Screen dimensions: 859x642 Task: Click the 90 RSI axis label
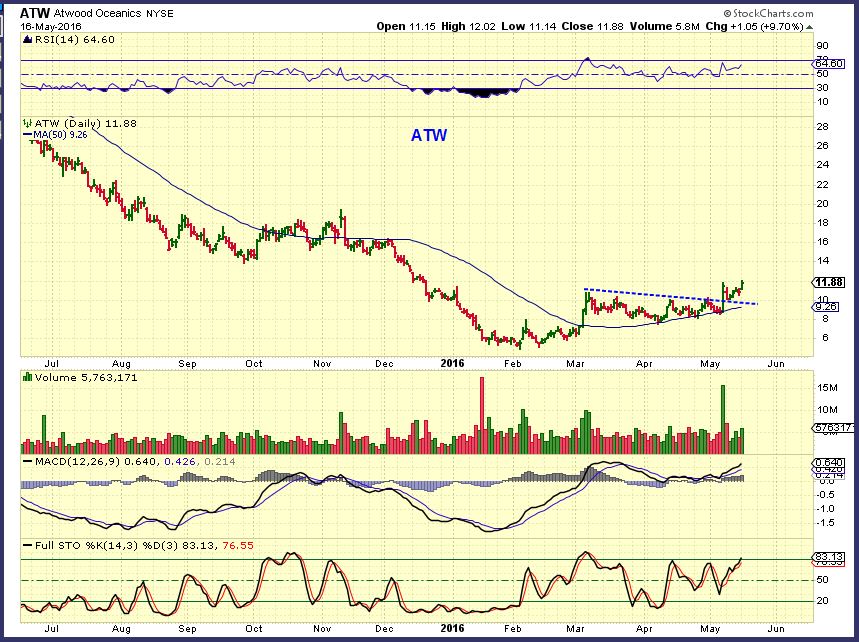point(822,46)
